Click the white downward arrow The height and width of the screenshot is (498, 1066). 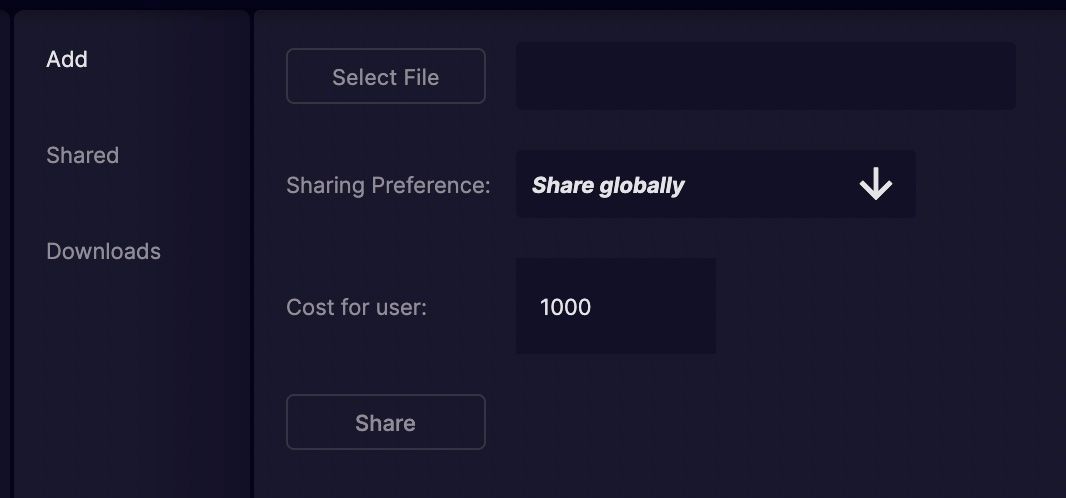(x=875, y=184)
